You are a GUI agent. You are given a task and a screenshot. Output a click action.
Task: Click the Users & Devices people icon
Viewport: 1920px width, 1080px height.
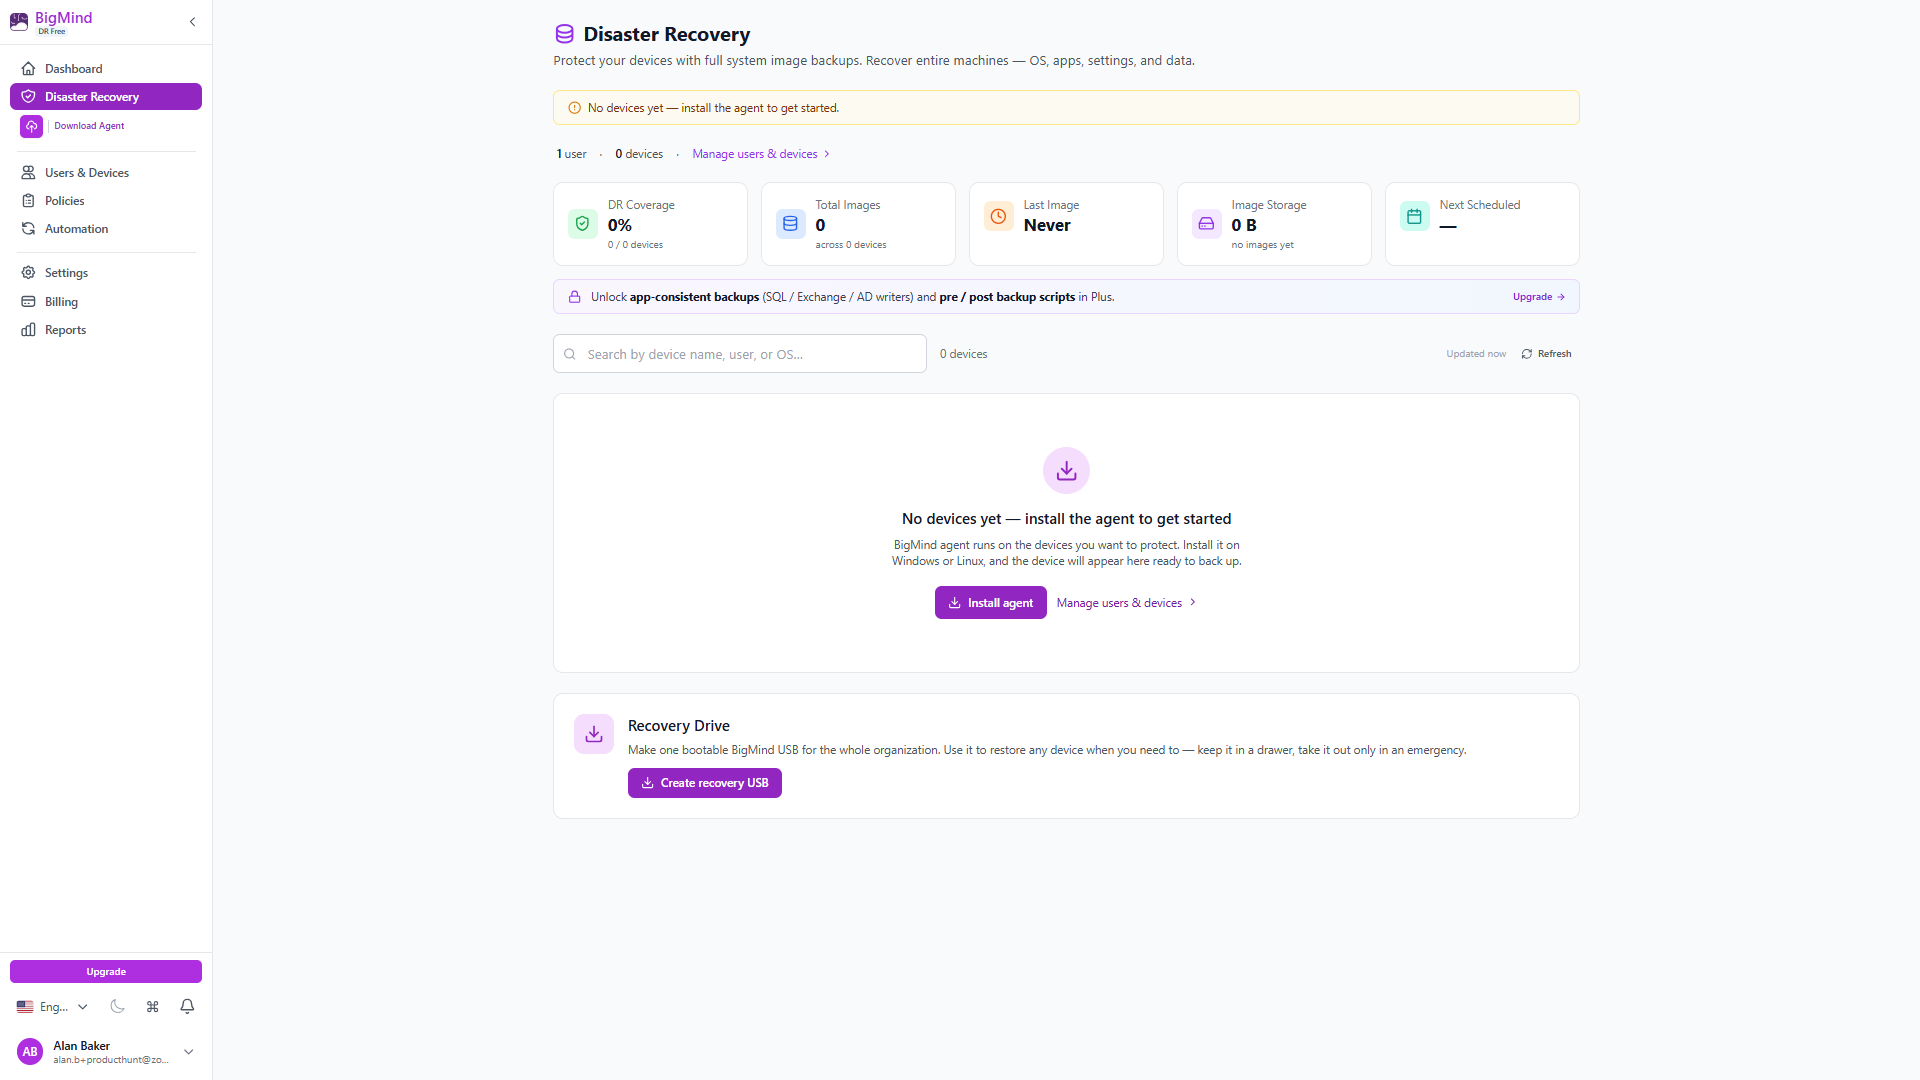pos(29,173)
